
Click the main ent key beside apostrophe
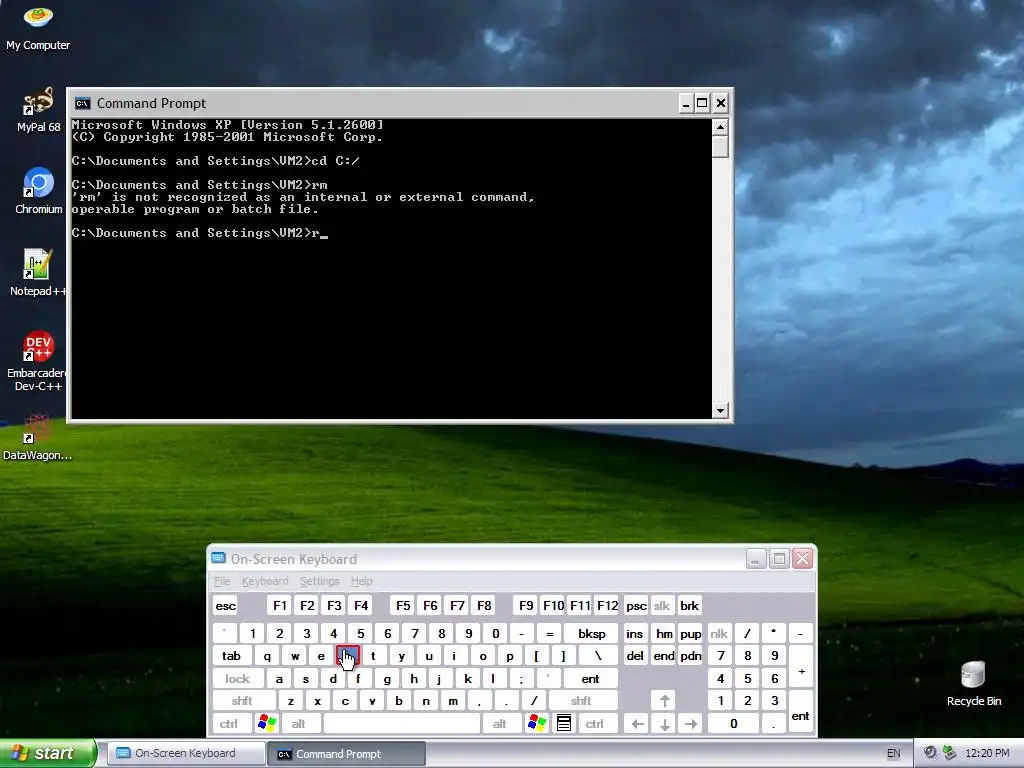pos(590,679)
